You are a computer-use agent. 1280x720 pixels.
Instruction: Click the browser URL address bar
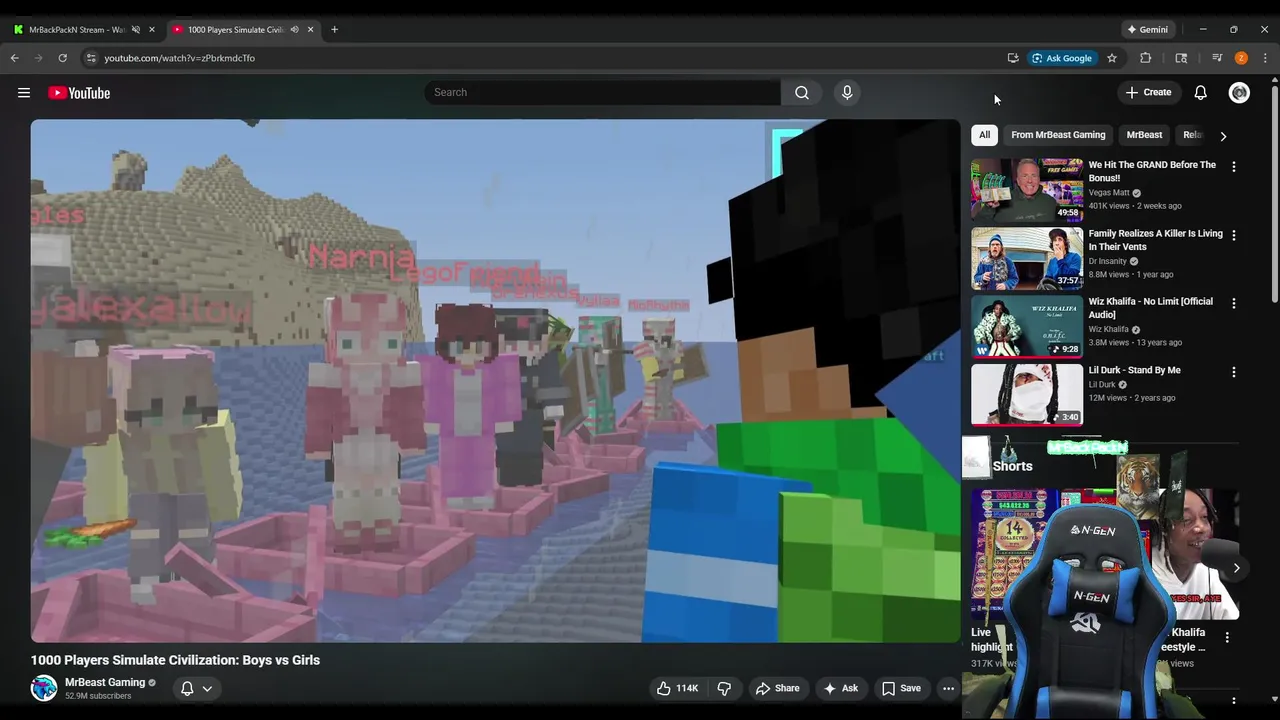540,58
